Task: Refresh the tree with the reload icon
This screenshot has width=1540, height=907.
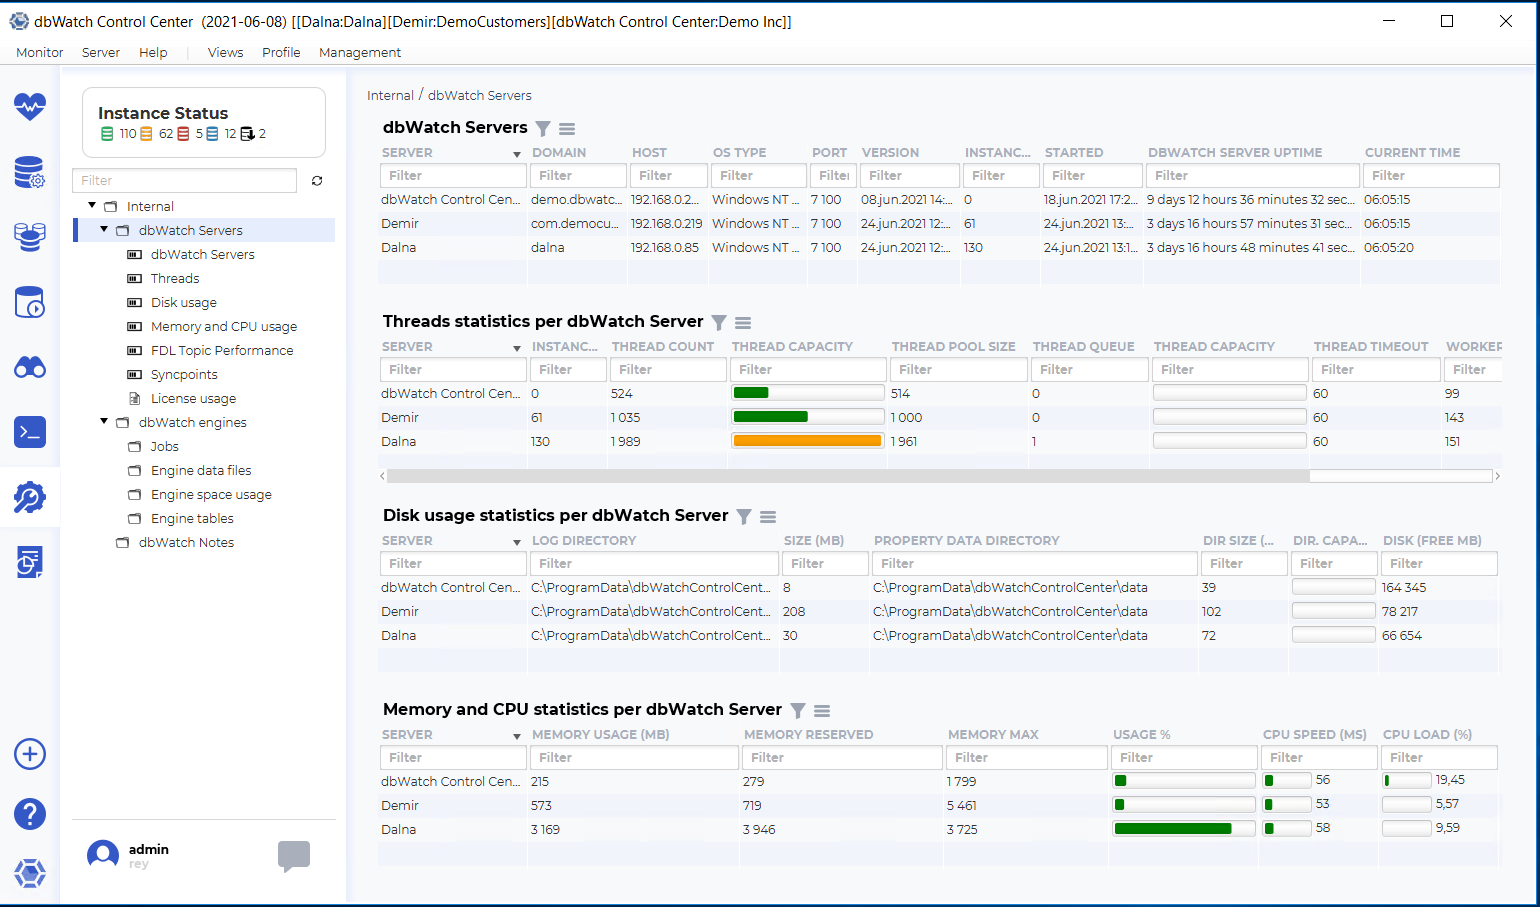Action: coord(317,181)
